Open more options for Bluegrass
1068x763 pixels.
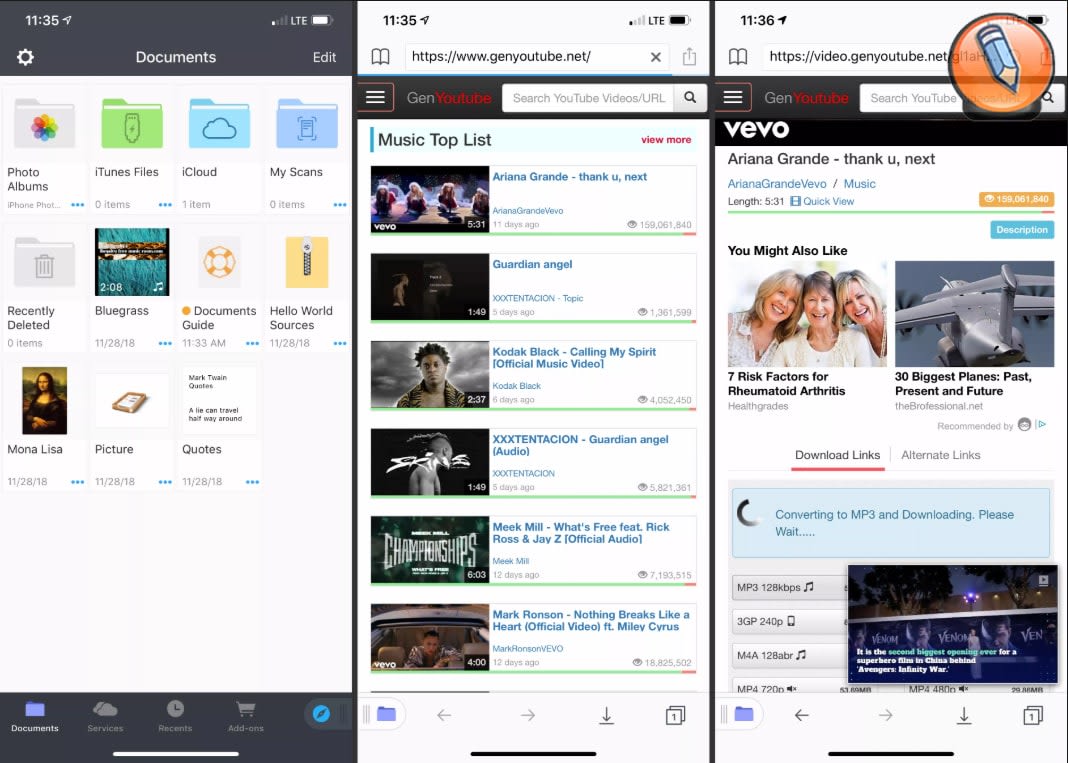[165, 343]
